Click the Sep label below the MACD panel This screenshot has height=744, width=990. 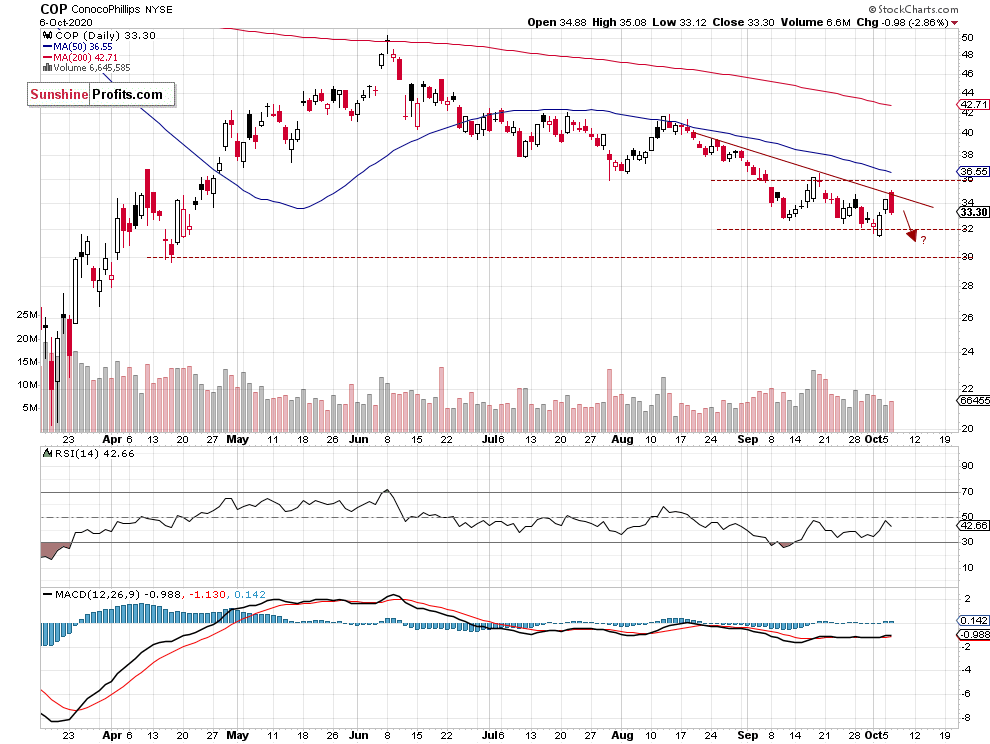pos(748,735)
